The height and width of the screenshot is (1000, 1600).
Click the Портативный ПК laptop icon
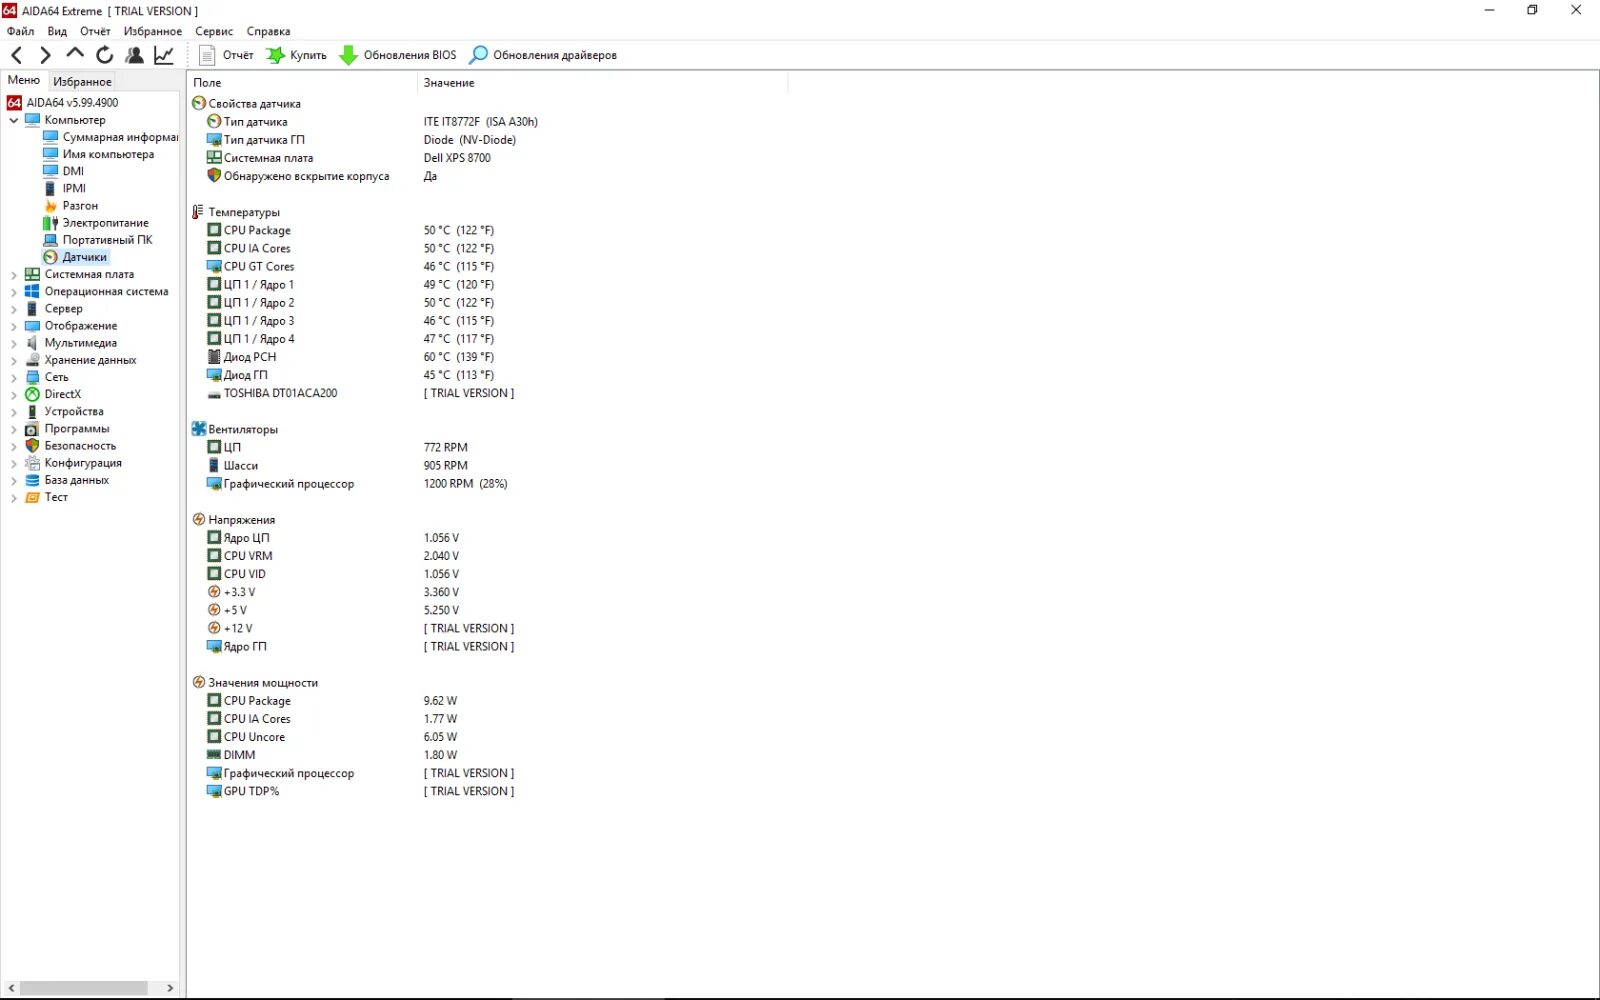click(51, 240)
